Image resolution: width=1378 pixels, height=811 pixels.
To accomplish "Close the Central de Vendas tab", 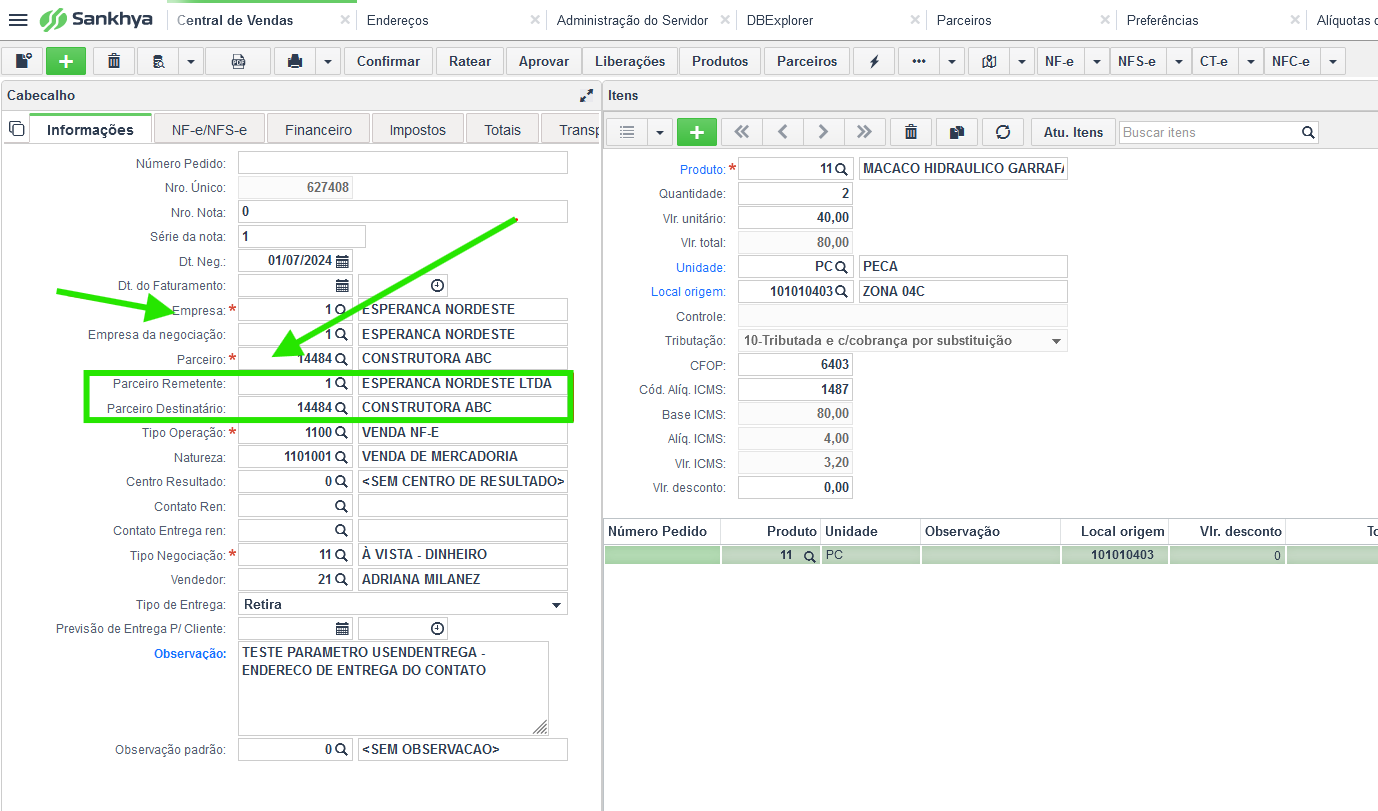I will (345, 20).
